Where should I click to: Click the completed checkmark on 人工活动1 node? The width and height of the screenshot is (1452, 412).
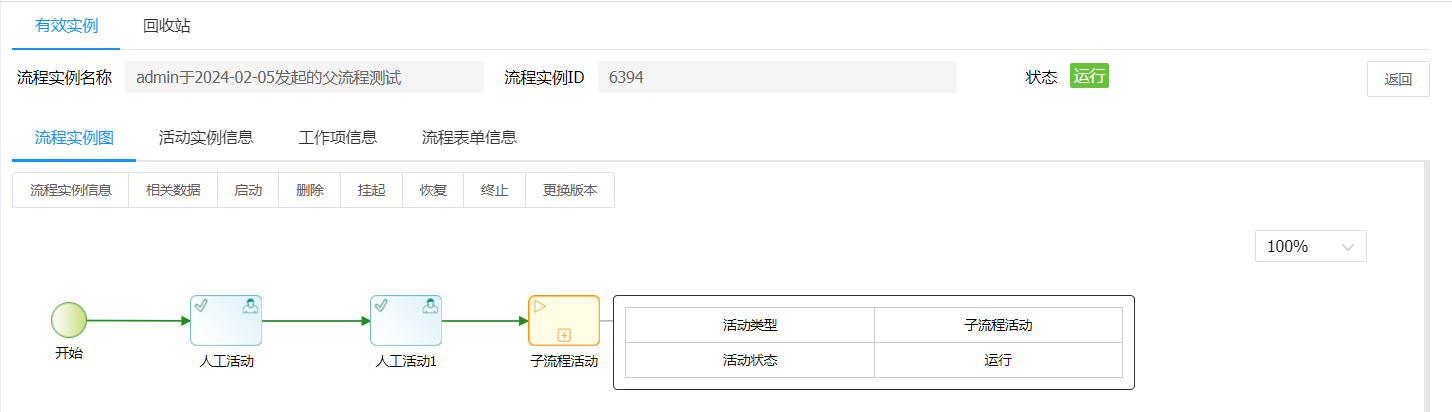click(x=382, y=305)
